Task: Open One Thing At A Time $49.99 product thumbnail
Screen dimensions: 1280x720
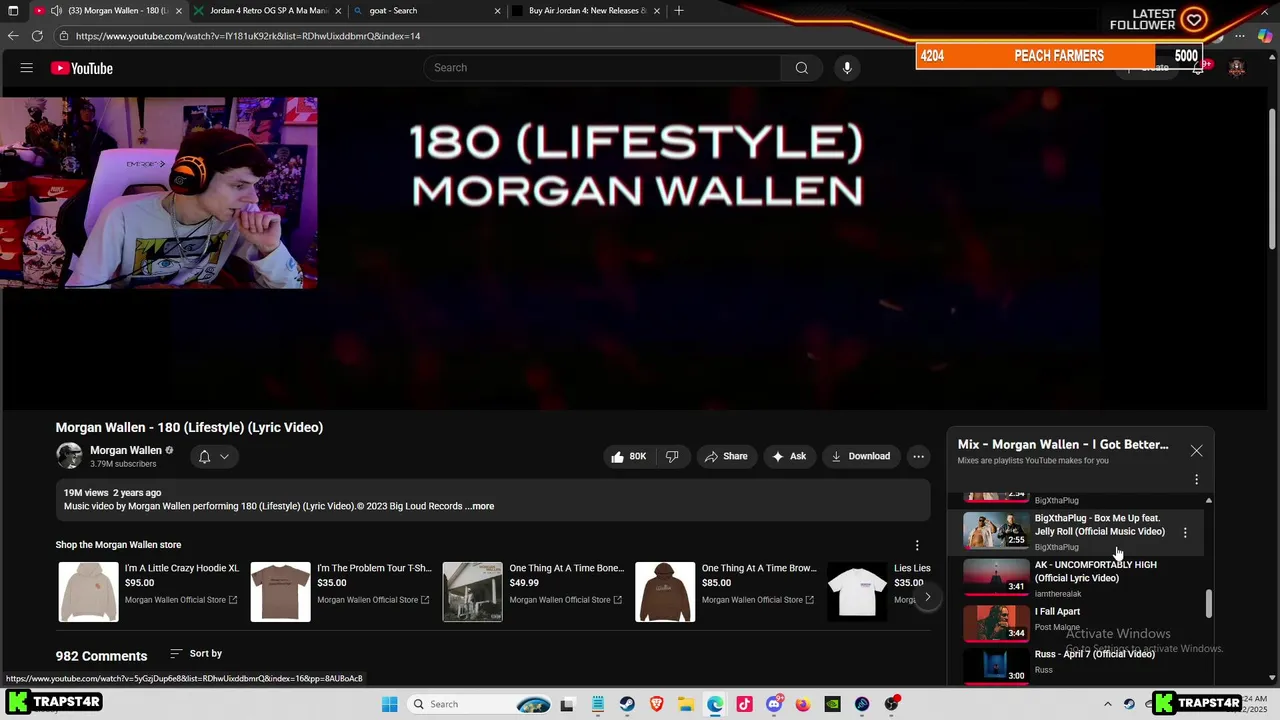Action: [473, 592]
